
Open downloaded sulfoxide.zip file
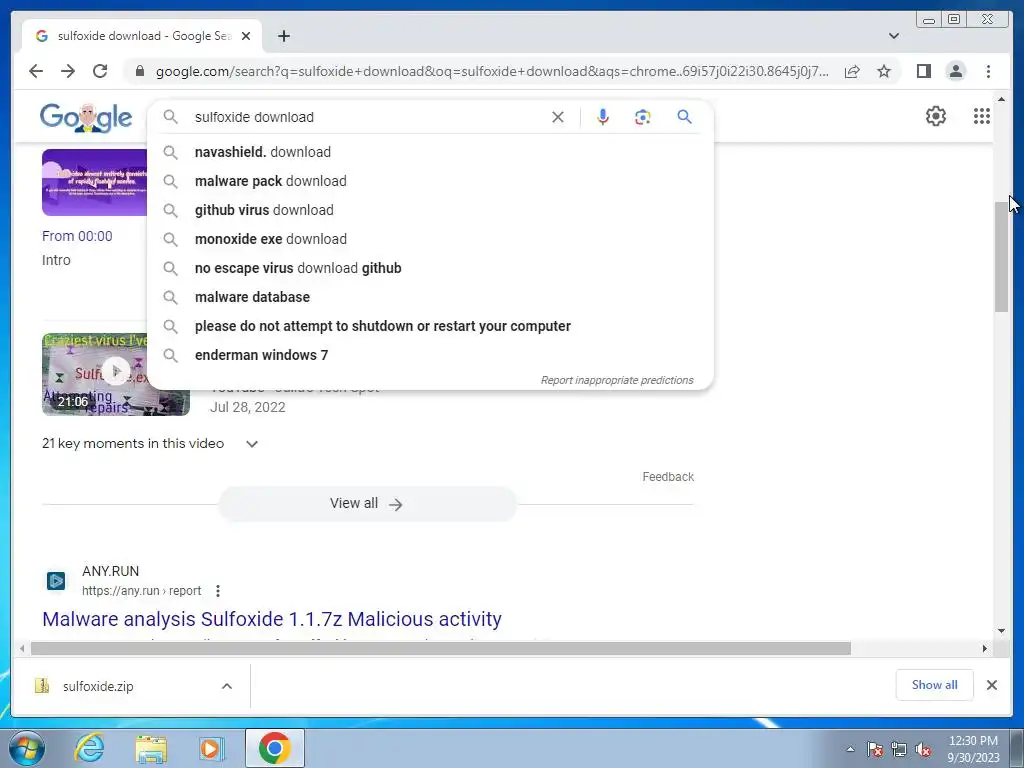pos(98,686)
